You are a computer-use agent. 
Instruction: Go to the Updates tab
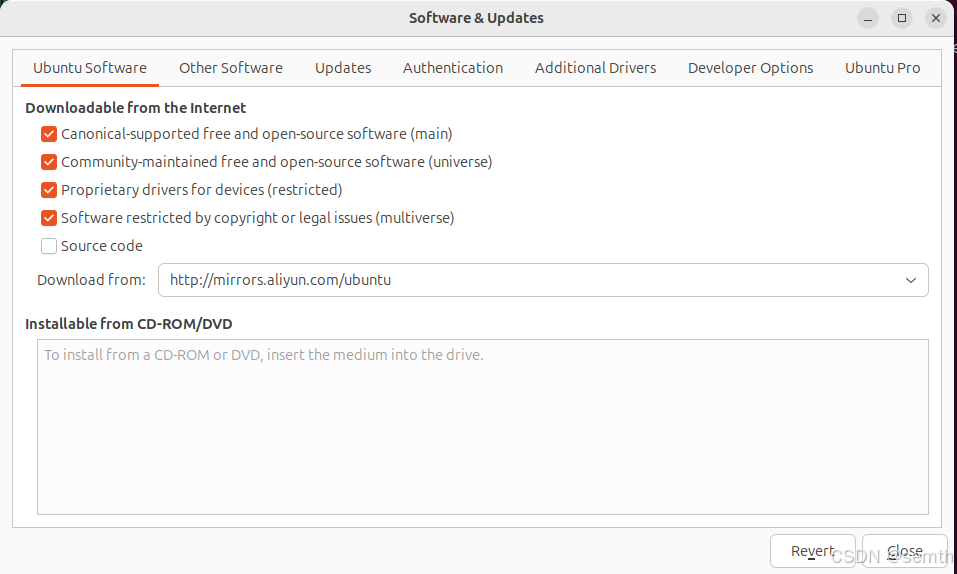(343, 68)
